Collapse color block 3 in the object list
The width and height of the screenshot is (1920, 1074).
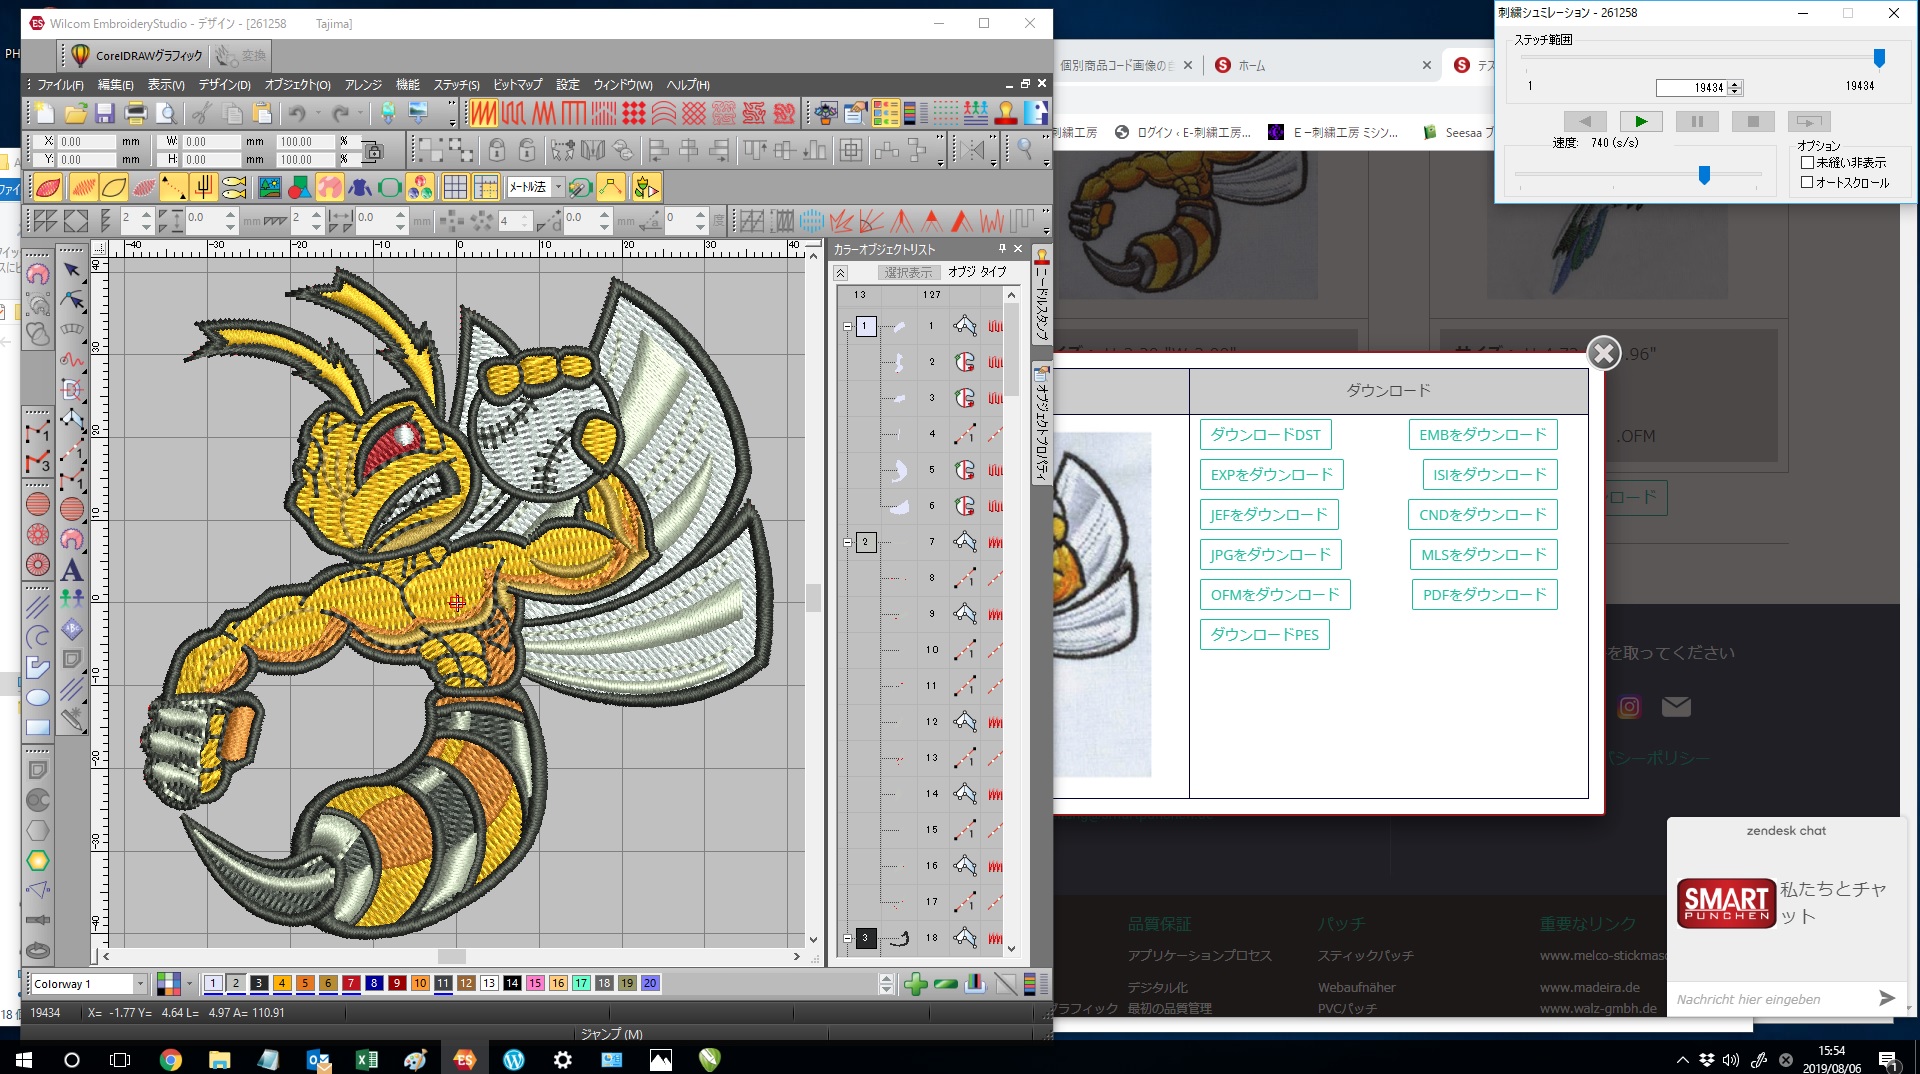tap(848, 938)
